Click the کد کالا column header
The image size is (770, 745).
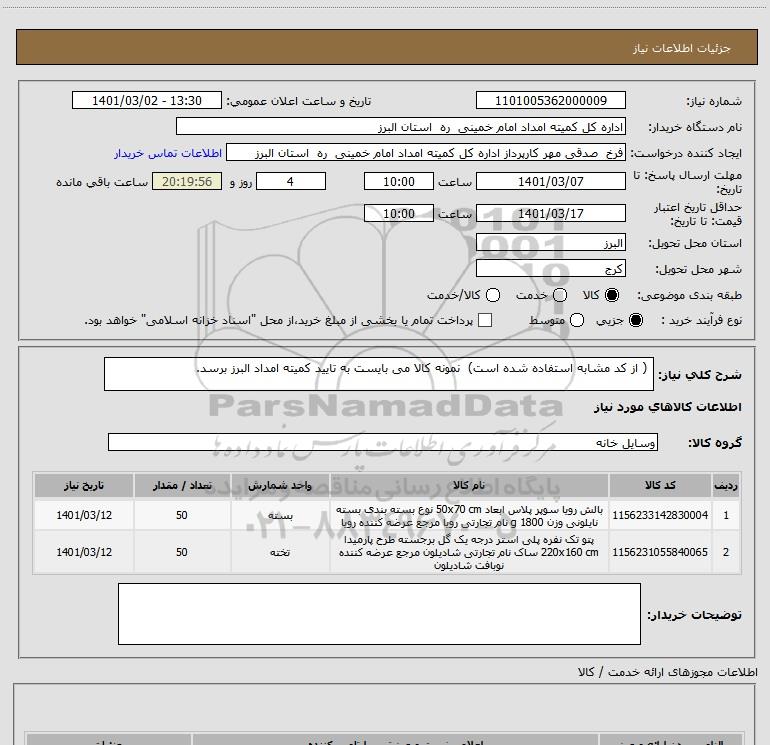660,486
